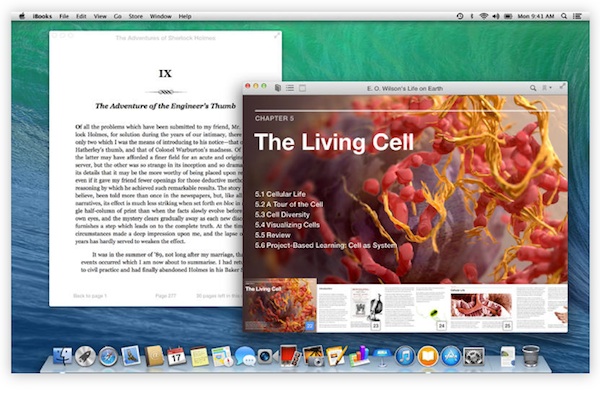Image resolution: width=600 pixels, height=393 pixels.
Task: Open the notes panel icon in book toolbar
Action: 302,88
